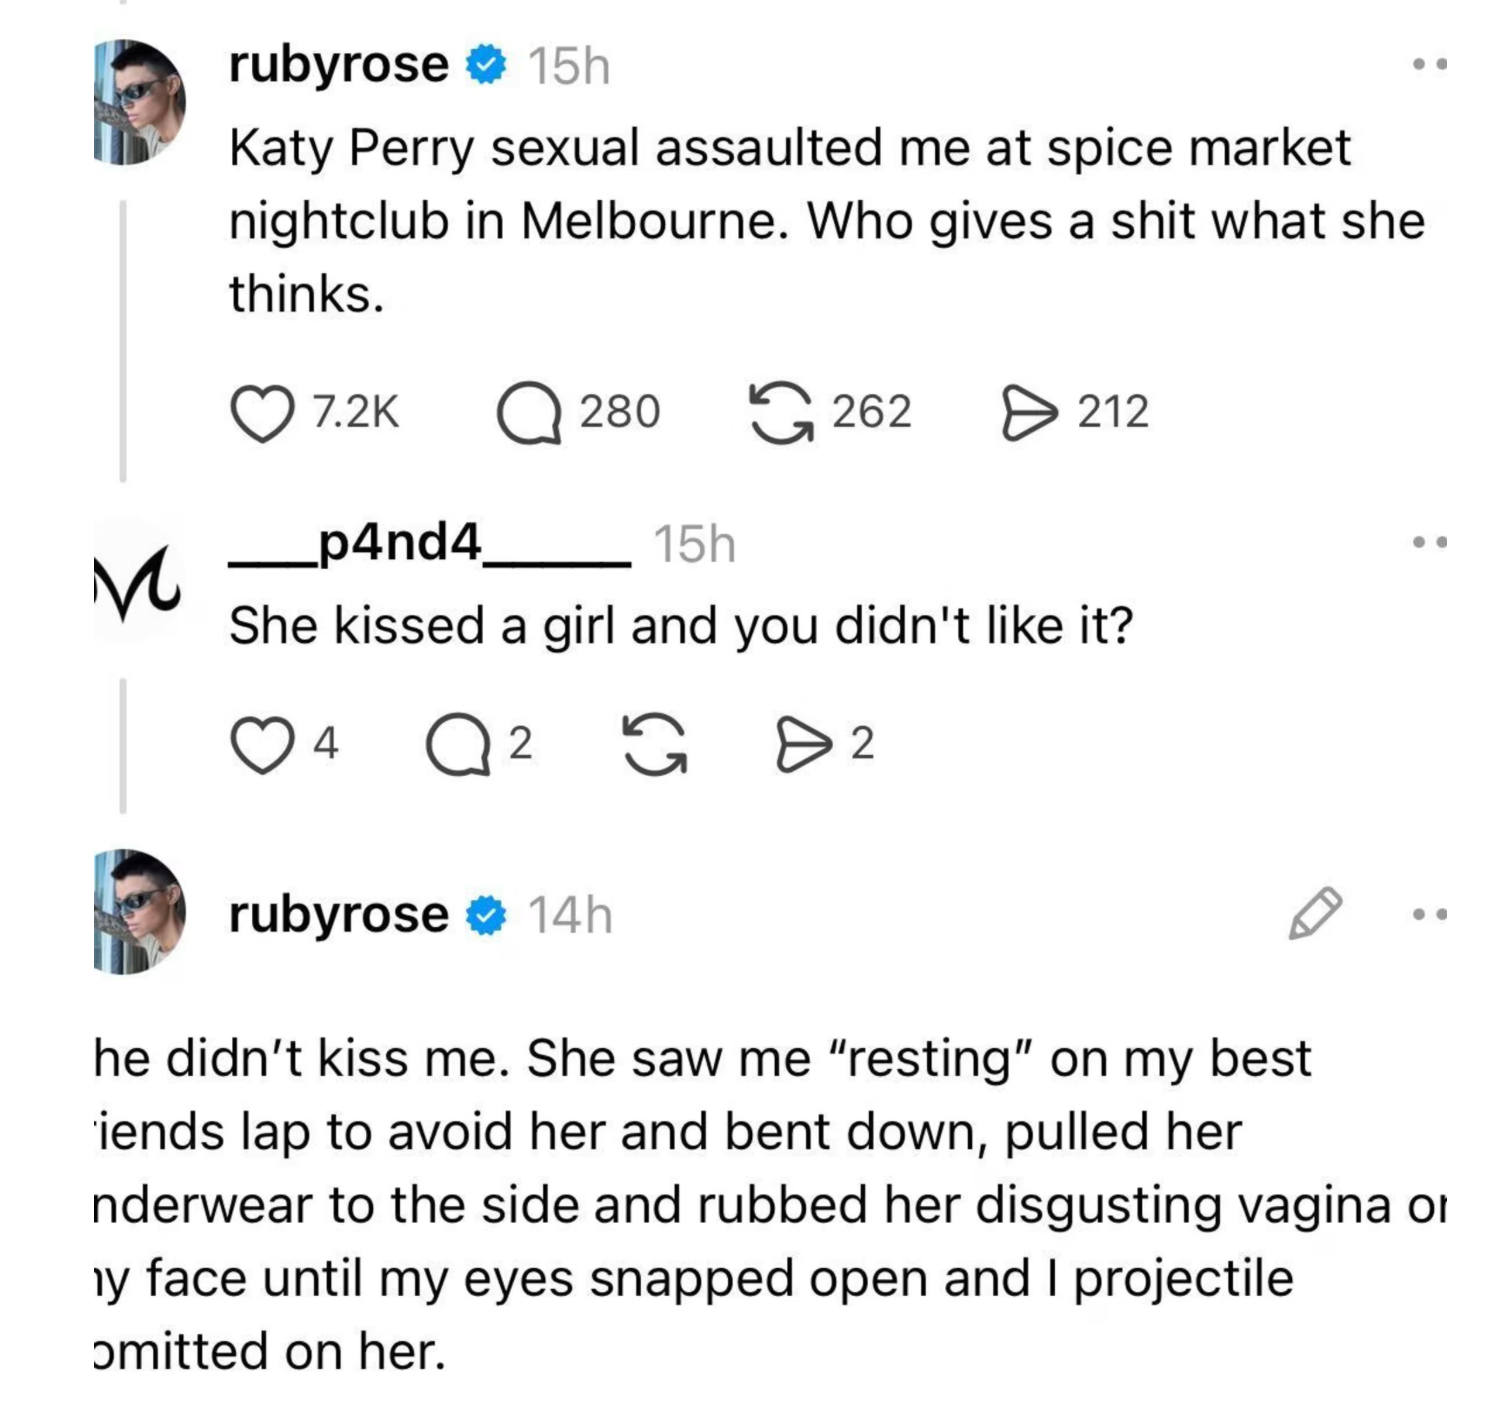Click rubyrose avatar on the 14h post
The image size is (1512, 1410).
coord(139,912)
